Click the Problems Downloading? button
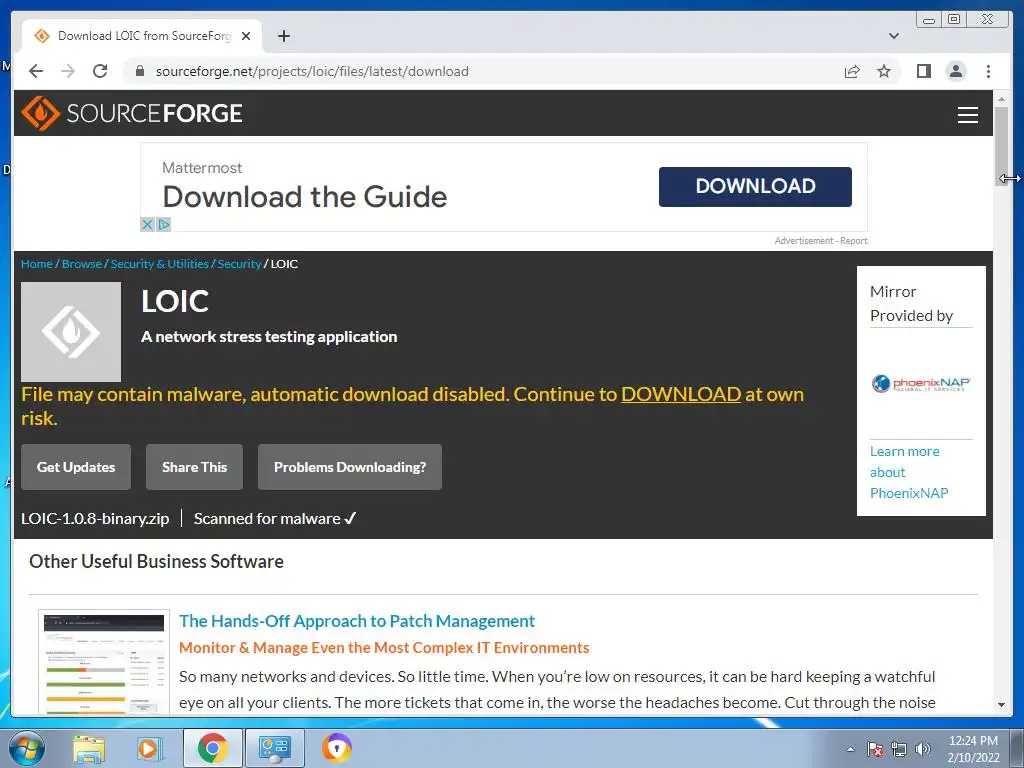The image size is (1024, 768). point(349,467)
